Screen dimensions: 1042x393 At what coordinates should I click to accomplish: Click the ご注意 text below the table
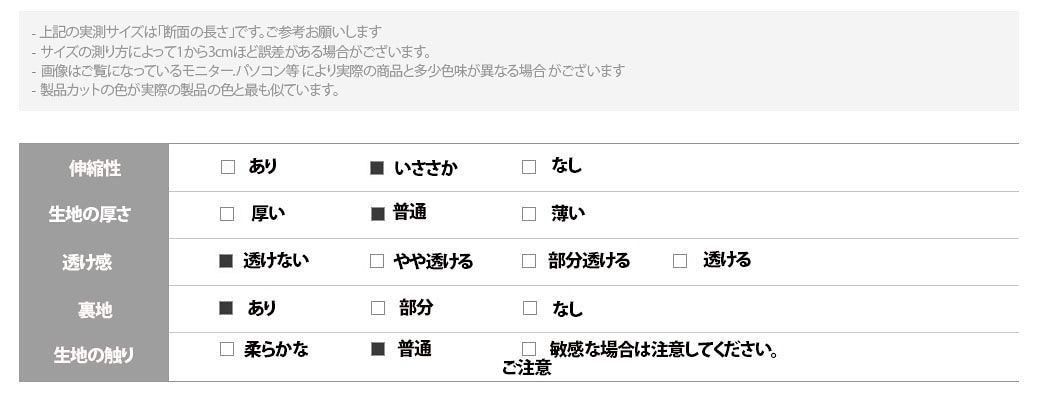526,368
